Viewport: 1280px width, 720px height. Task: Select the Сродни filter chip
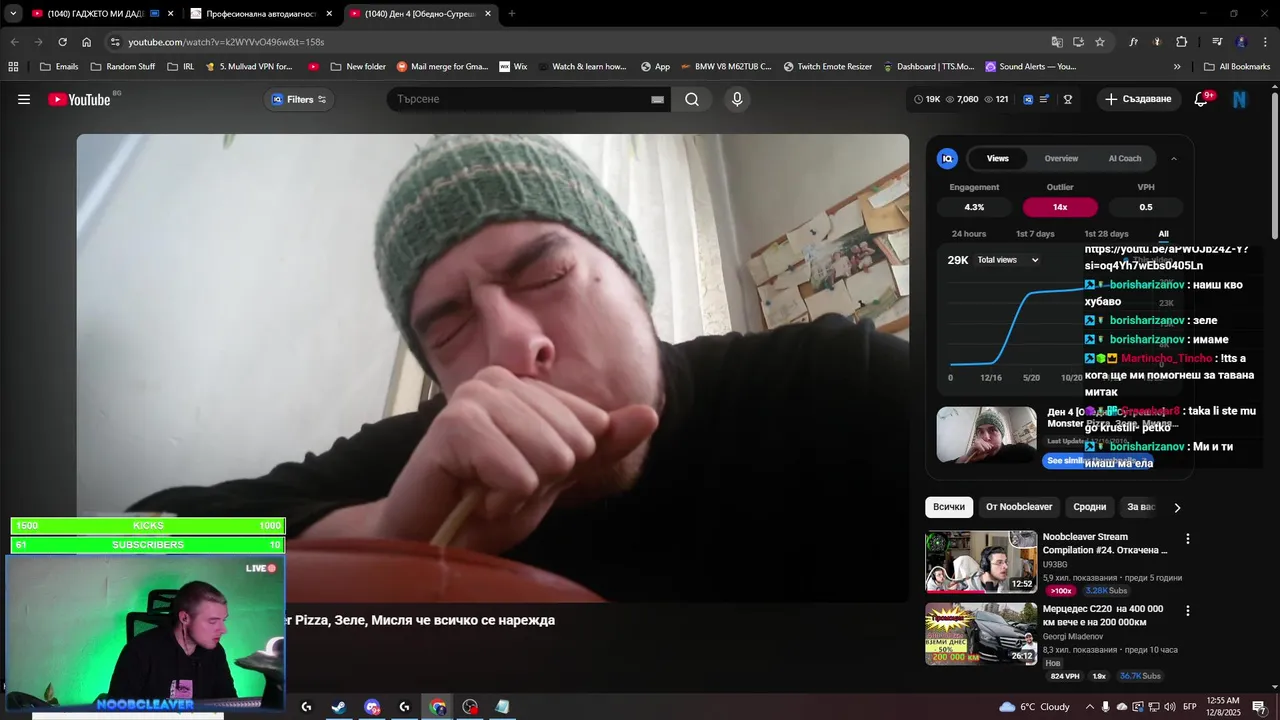[x=1090, y=507]
